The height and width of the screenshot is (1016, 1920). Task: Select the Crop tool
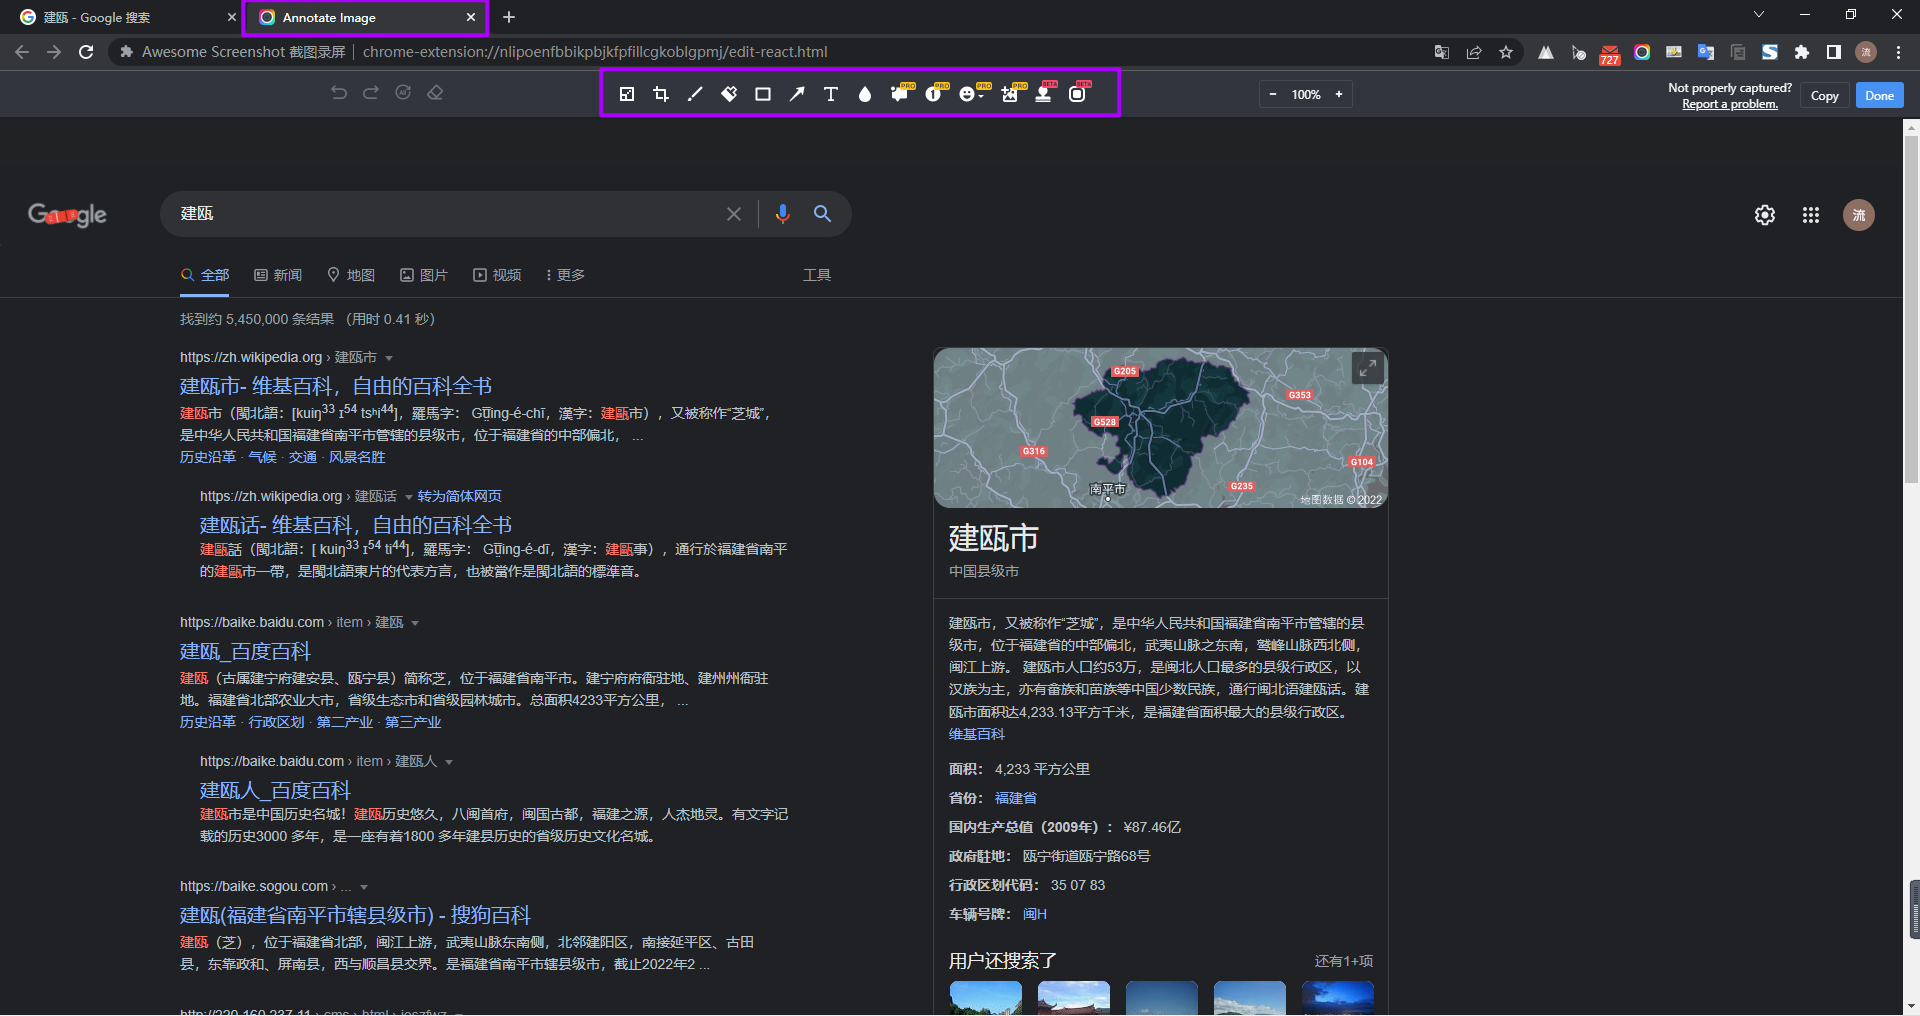661,94
